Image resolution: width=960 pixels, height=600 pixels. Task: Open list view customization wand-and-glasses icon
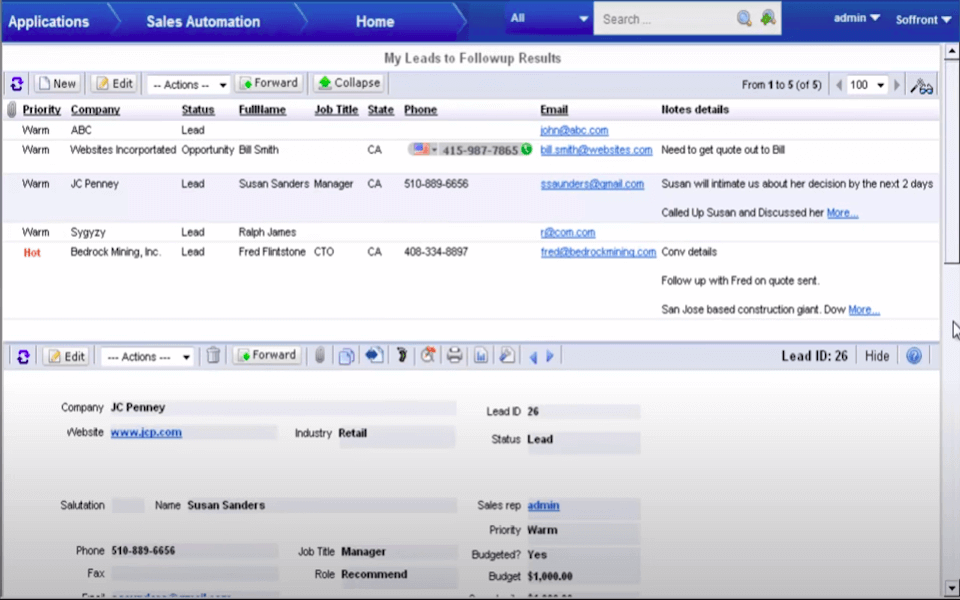(x=921, y=85)
